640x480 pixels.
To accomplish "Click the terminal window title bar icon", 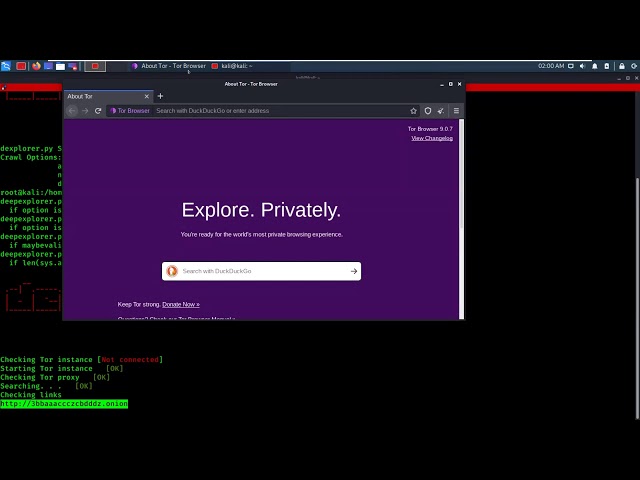I will pos(3,87).
